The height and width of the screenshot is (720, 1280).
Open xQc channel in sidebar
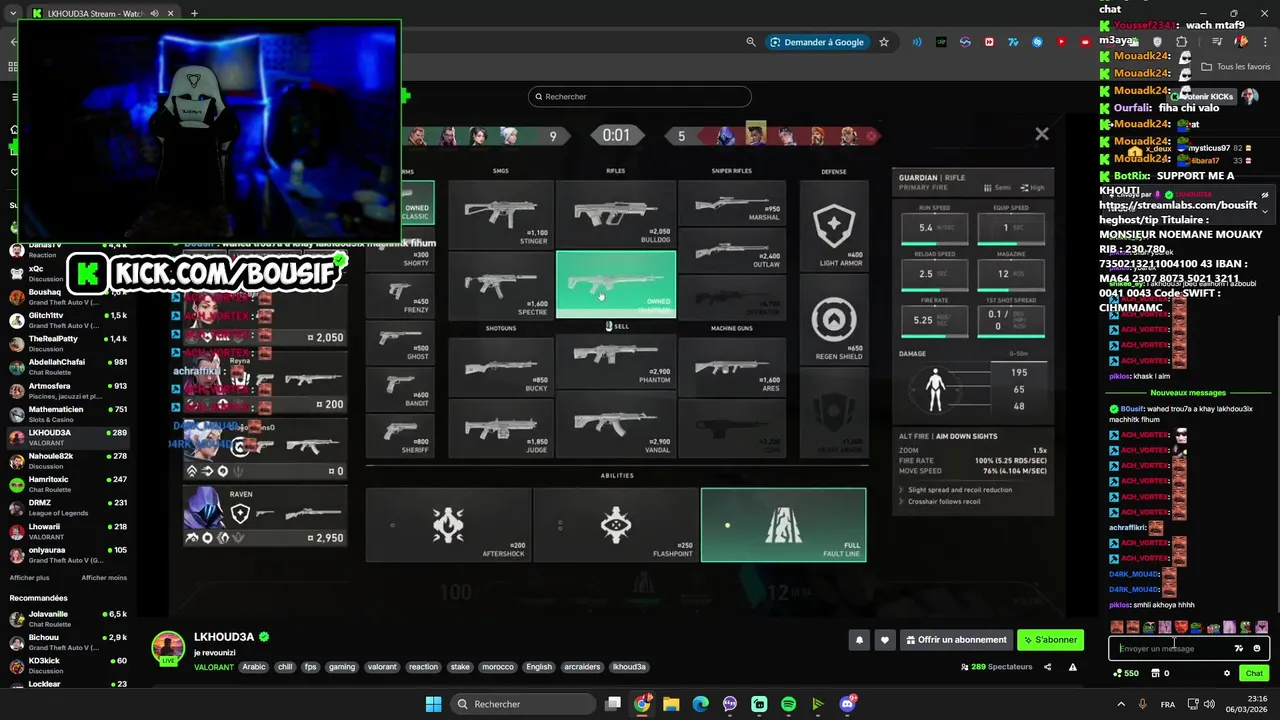coord(68,274)
